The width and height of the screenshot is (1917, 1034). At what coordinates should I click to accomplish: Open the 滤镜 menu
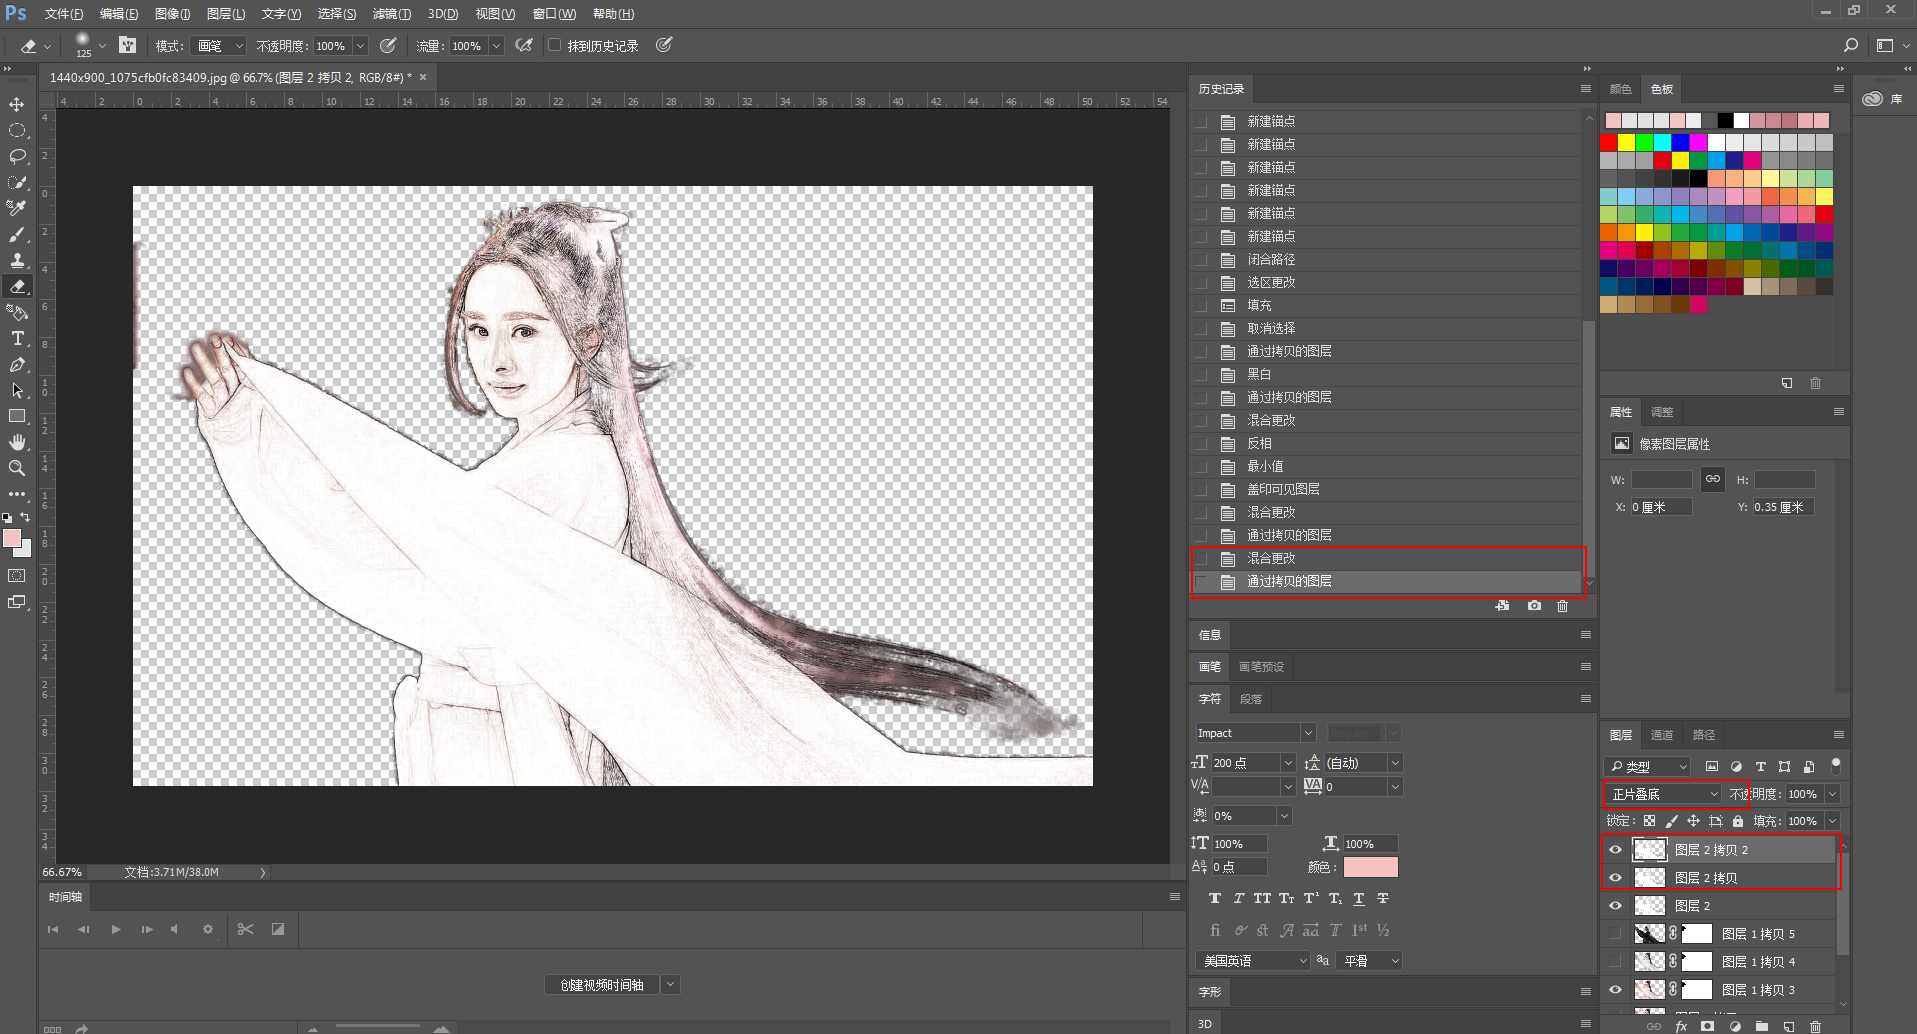(x=391, y=14)
